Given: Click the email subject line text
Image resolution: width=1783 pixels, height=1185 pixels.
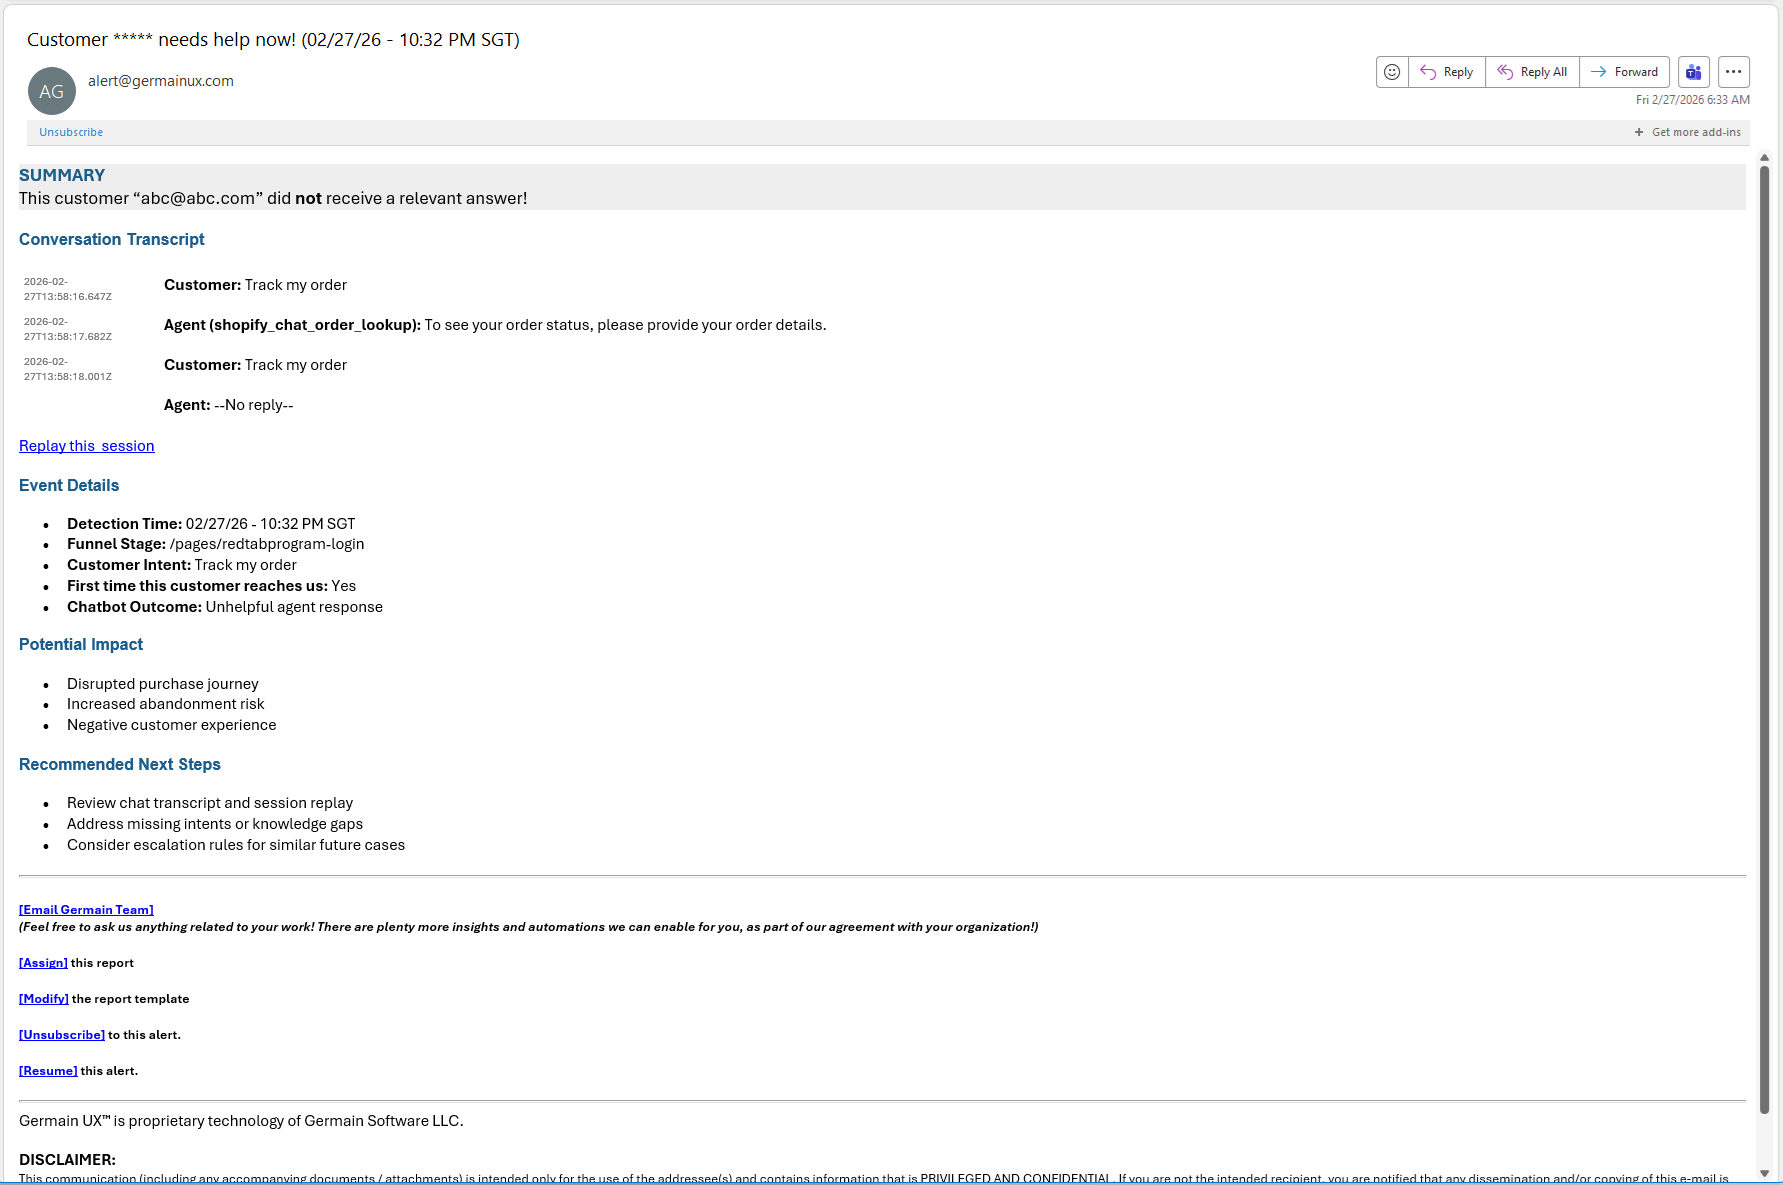Looking at the screenshot, I should pos(273,40).
